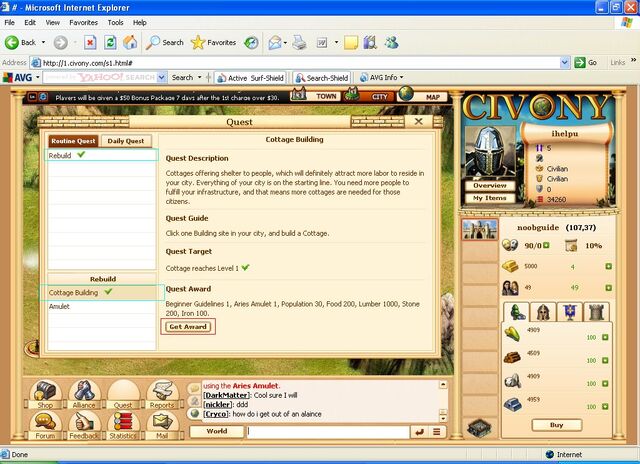
Task: Click the green plus beside iron 100
Action: coord(605,407)
